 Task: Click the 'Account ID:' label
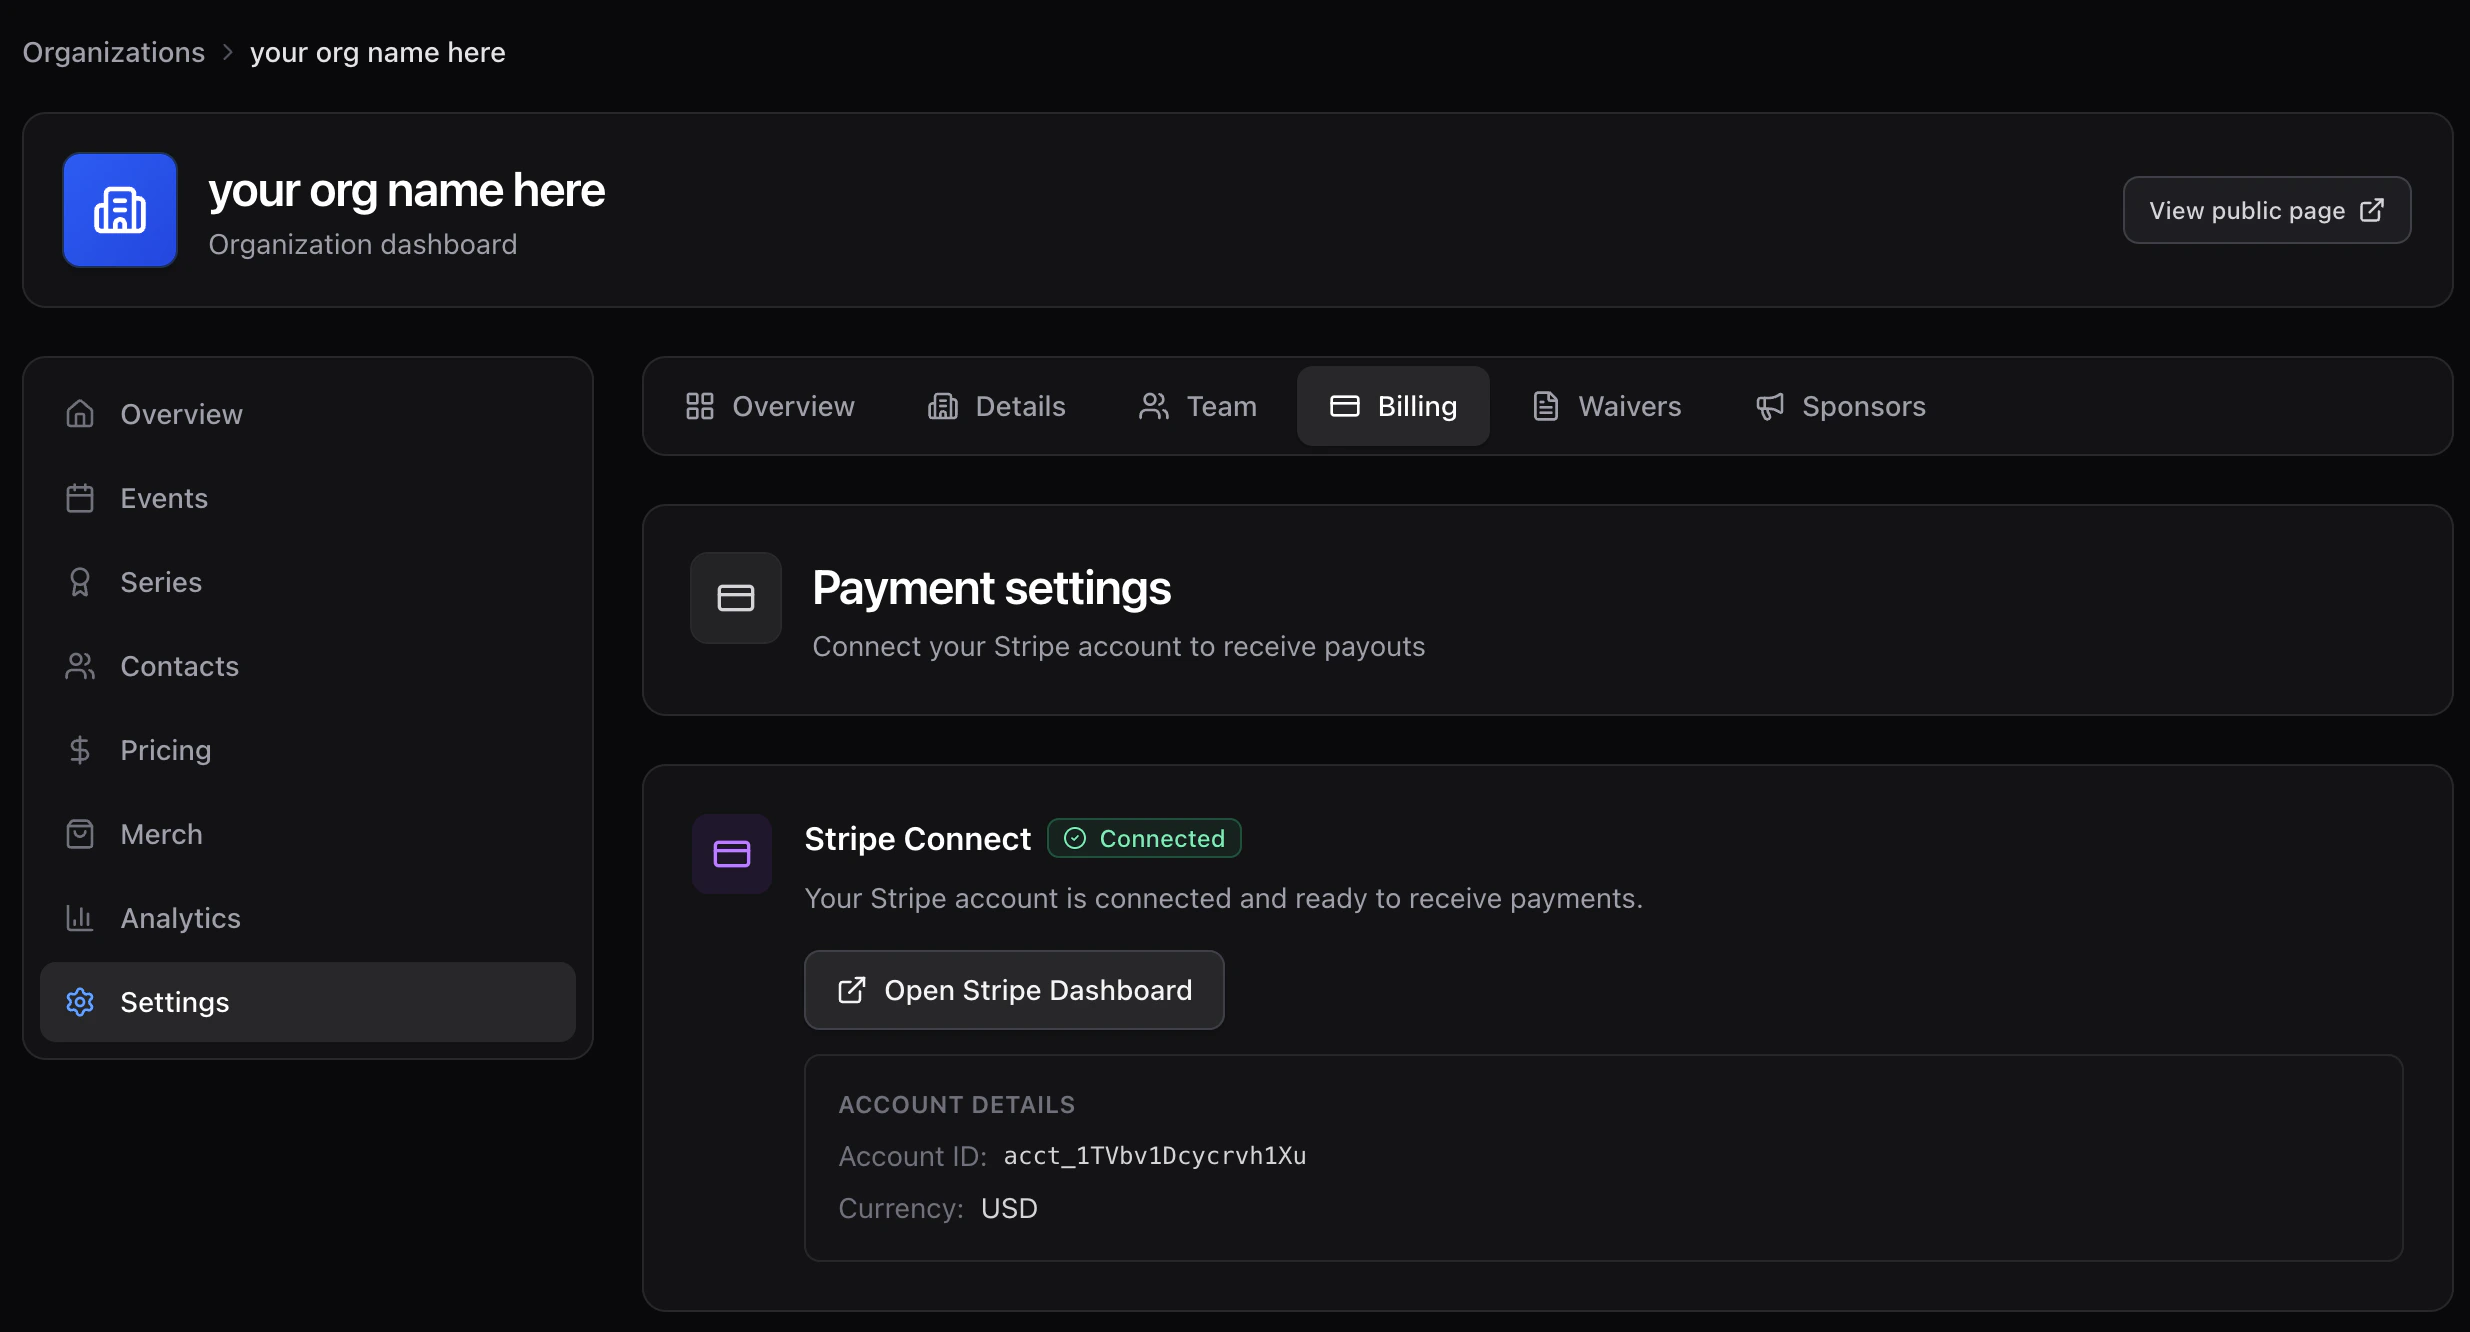(x=913, y=1156)
